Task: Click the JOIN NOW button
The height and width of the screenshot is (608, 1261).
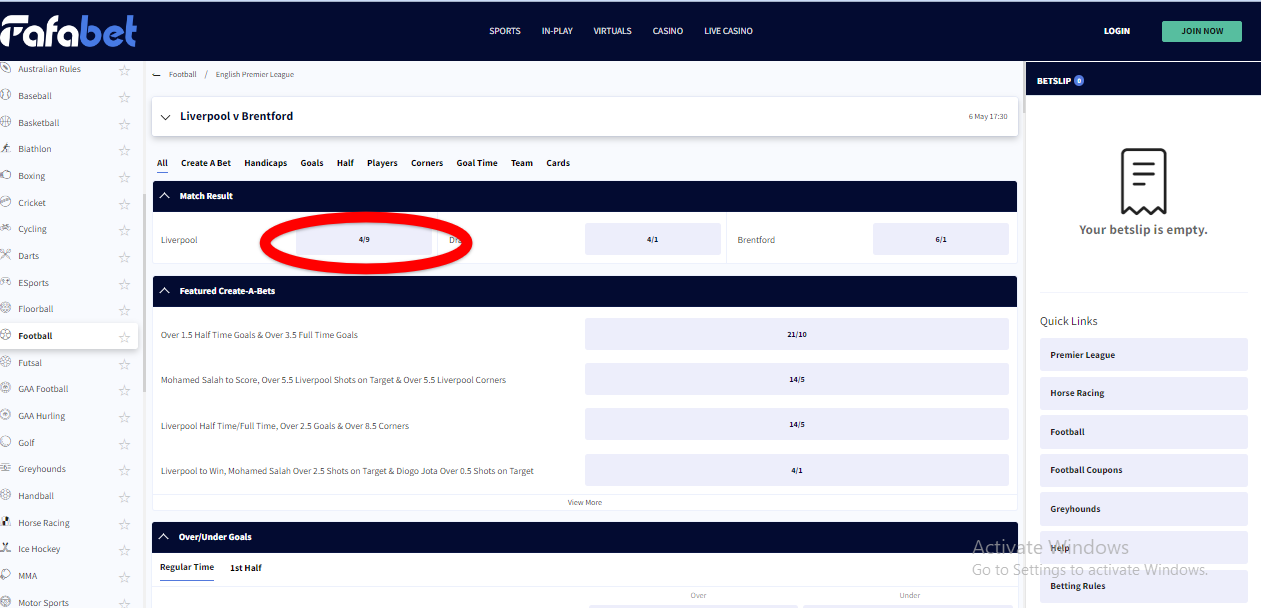Action: (1202, 31)
